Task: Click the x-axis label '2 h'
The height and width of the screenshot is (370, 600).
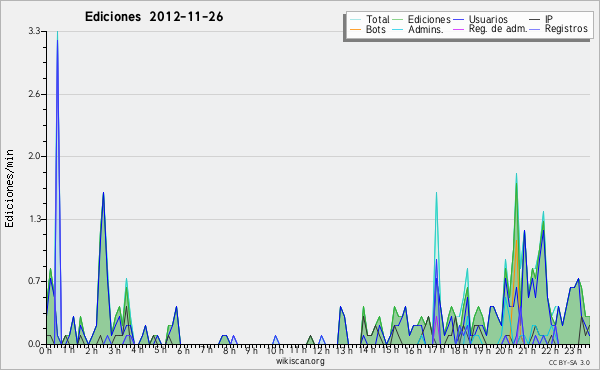Action: tap(91, 350)
